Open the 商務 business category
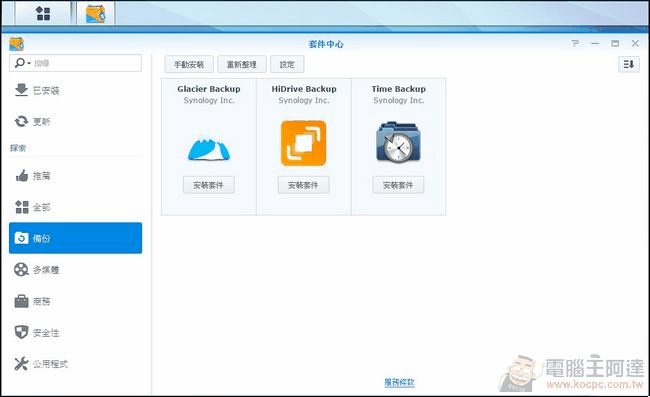 pos(75,301)
